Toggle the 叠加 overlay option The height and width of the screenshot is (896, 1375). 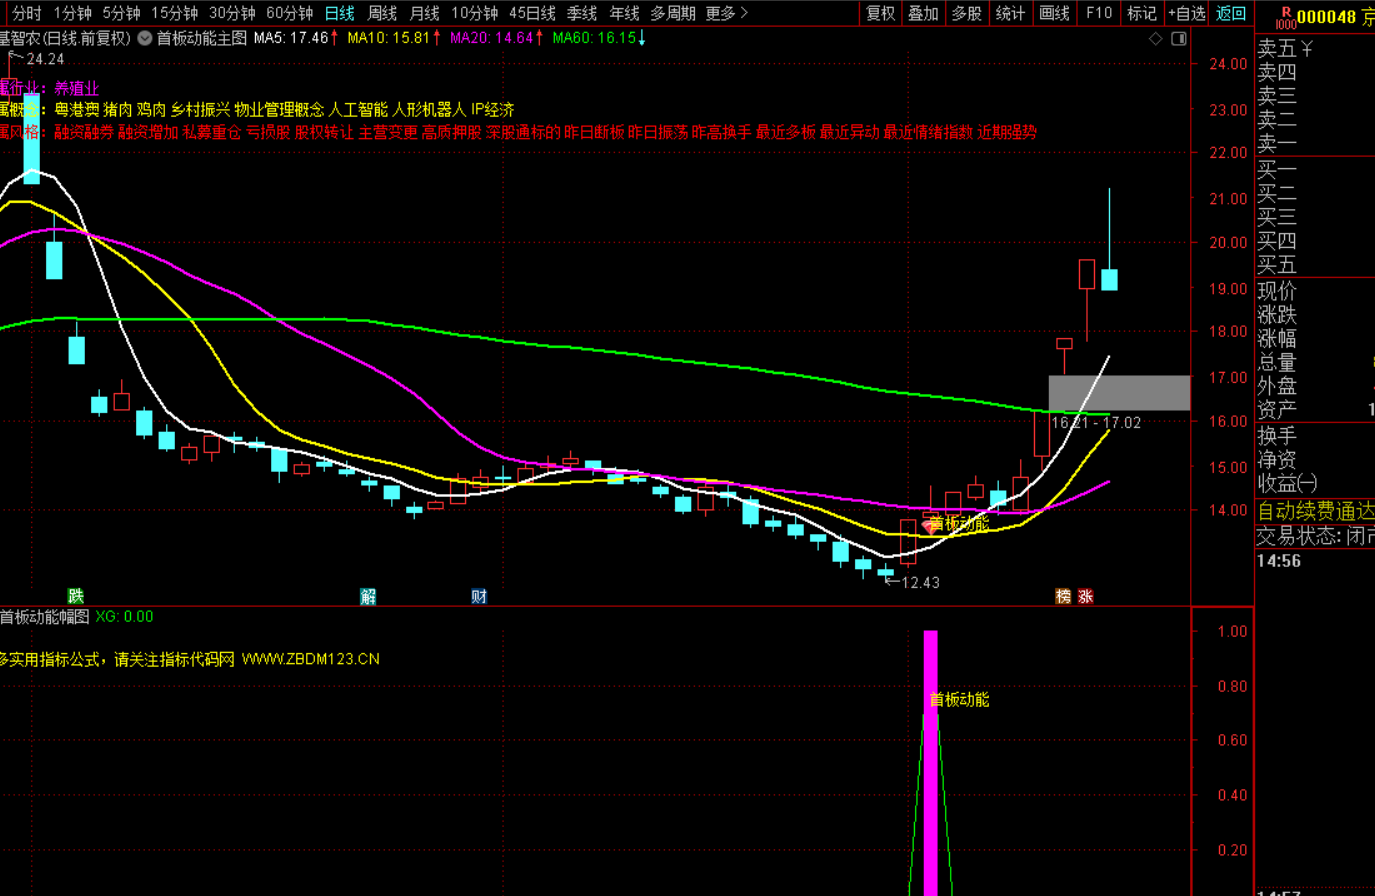[x=923, y=13]
